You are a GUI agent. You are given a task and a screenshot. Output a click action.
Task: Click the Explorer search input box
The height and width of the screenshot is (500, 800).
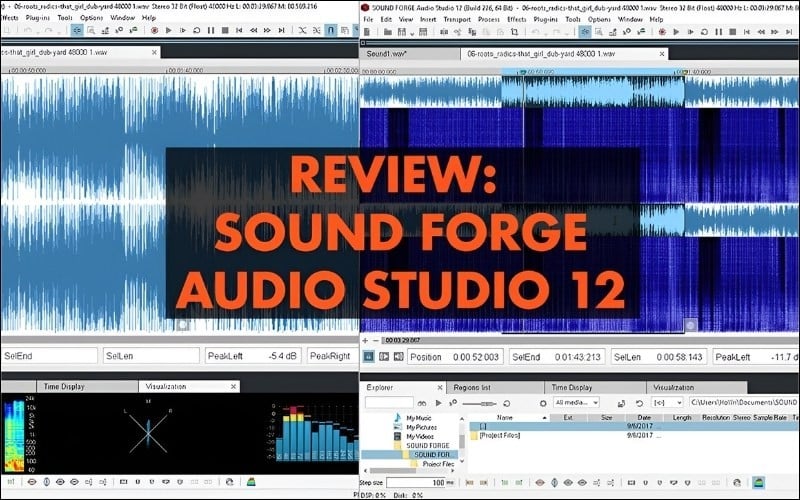tap(389, 403)
